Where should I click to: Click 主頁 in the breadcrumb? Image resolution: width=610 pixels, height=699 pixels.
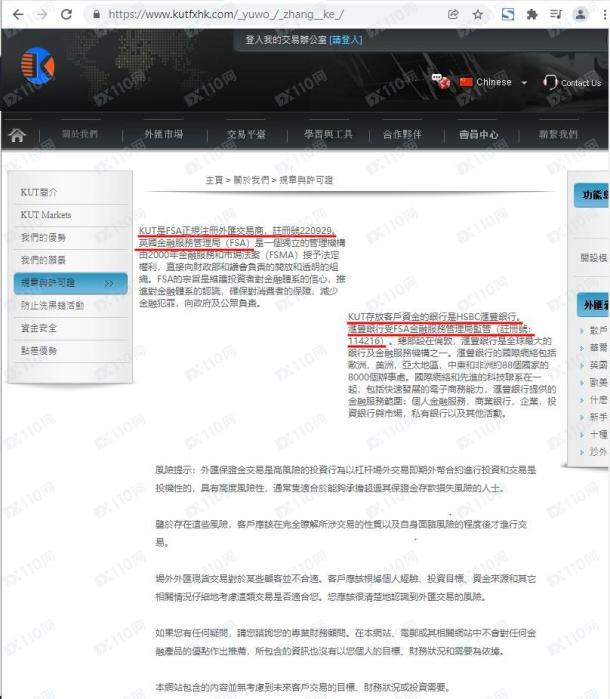click(x=214, y=180)
